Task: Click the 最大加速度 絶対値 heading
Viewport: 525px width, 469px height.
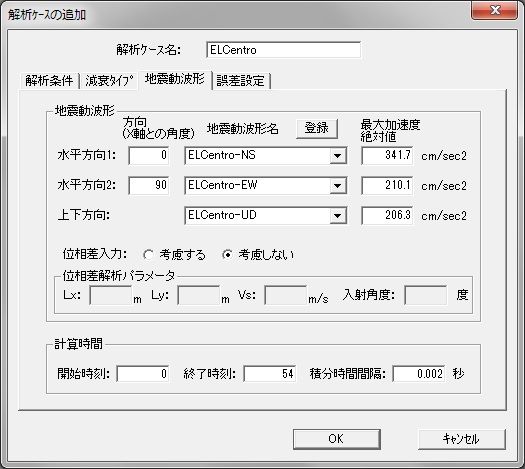Action: click(390, 131)
